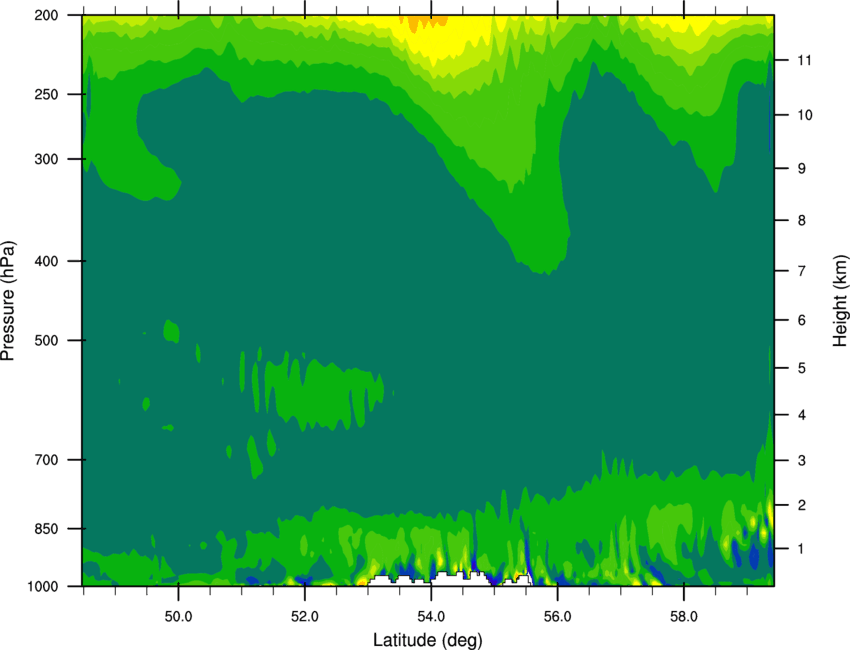The image size is (850, 650).
Task: Click the 200 pressure tick label
Action: point(46,15)
